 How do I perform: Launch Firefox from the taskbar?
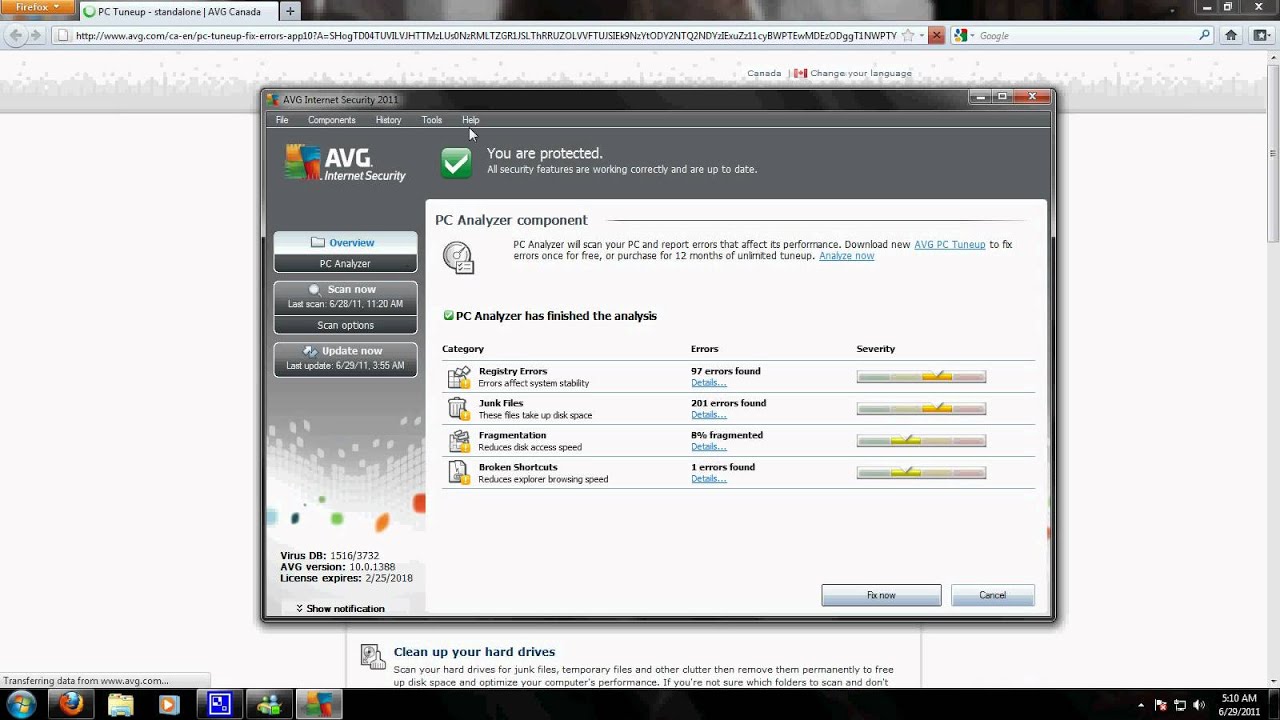pyautogui.click(x=71, y=704)
